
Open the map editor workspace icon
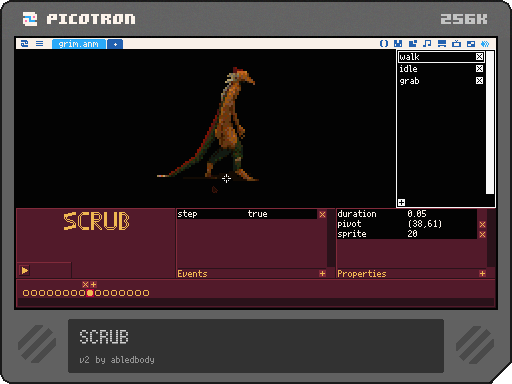pos(413,44)
